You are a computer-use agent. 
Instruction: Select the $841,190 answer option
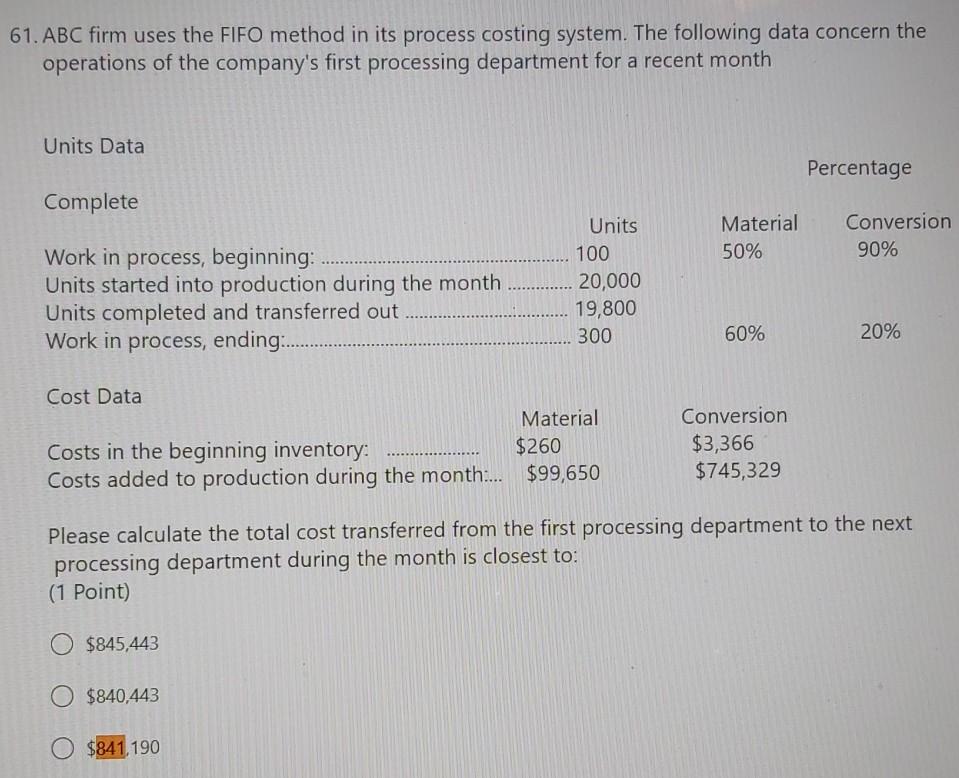(62, 746)
